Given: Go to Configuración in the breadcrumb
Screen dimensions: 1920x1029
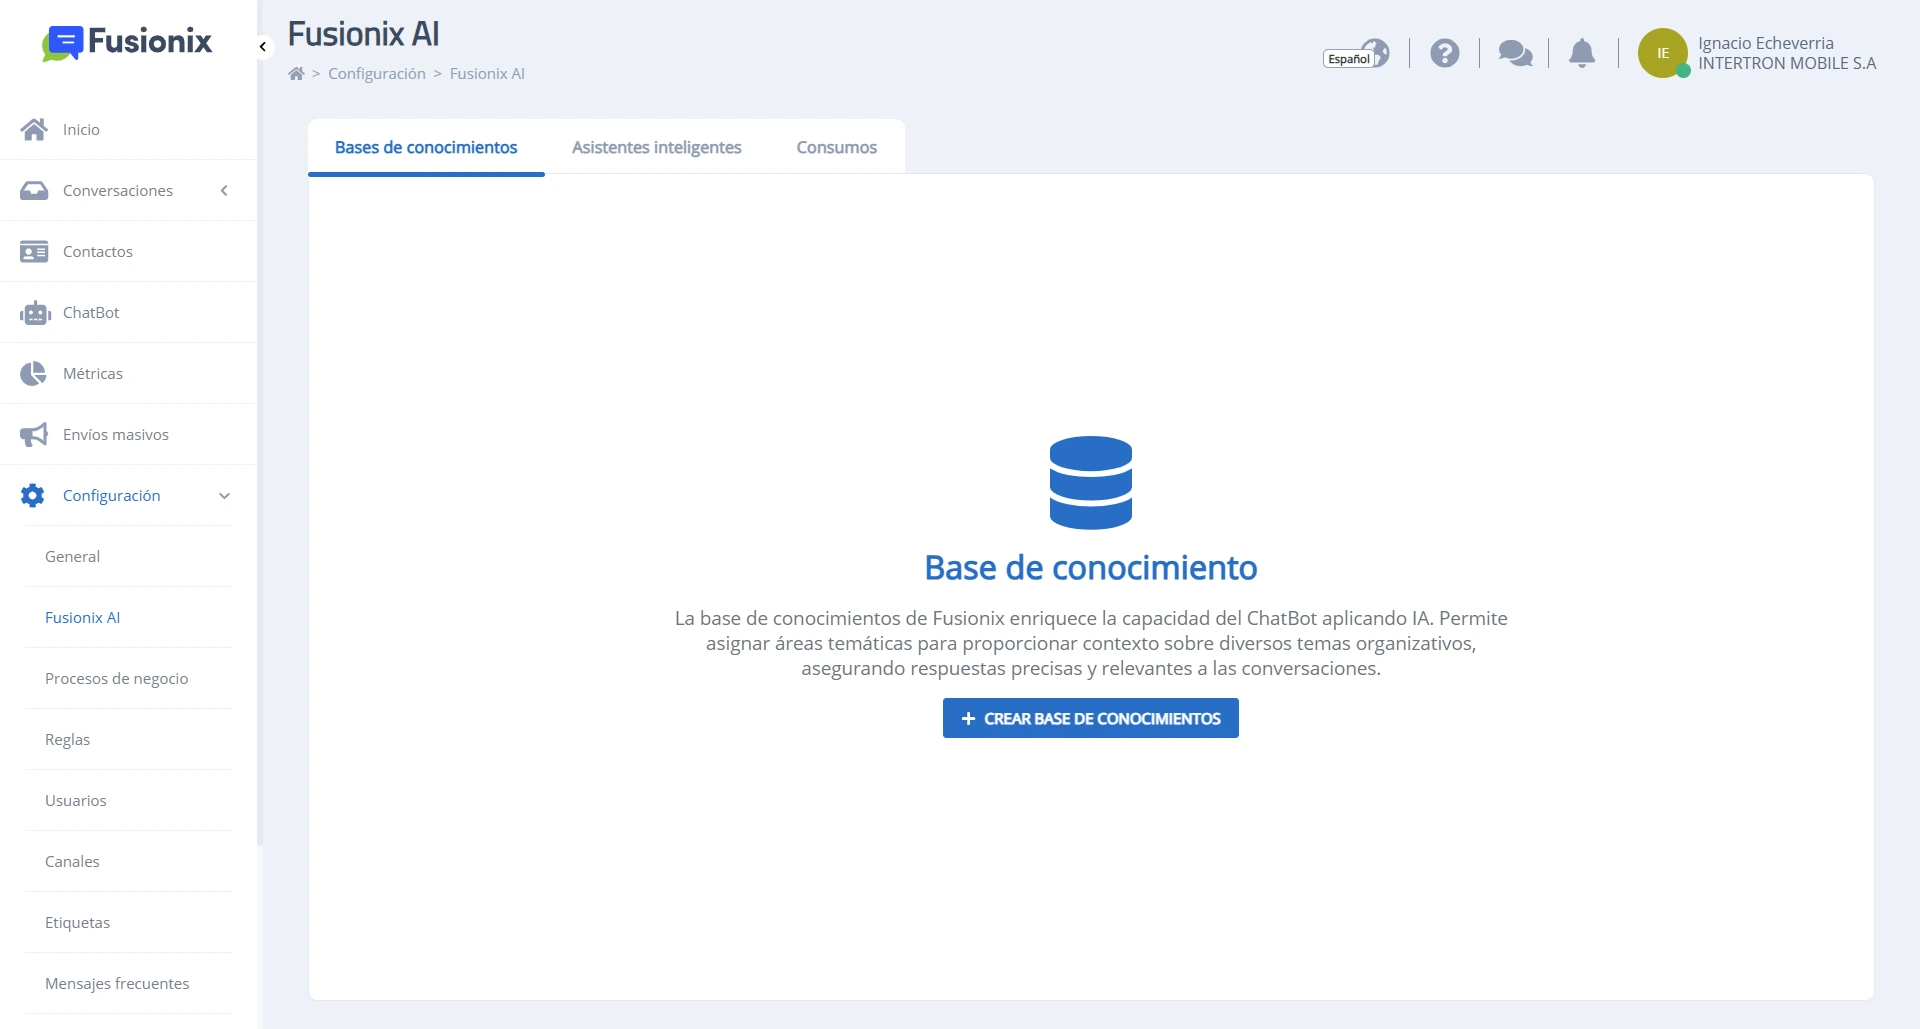Looking at the screenshot, I should pyautogui.click(x=377, y=74).
